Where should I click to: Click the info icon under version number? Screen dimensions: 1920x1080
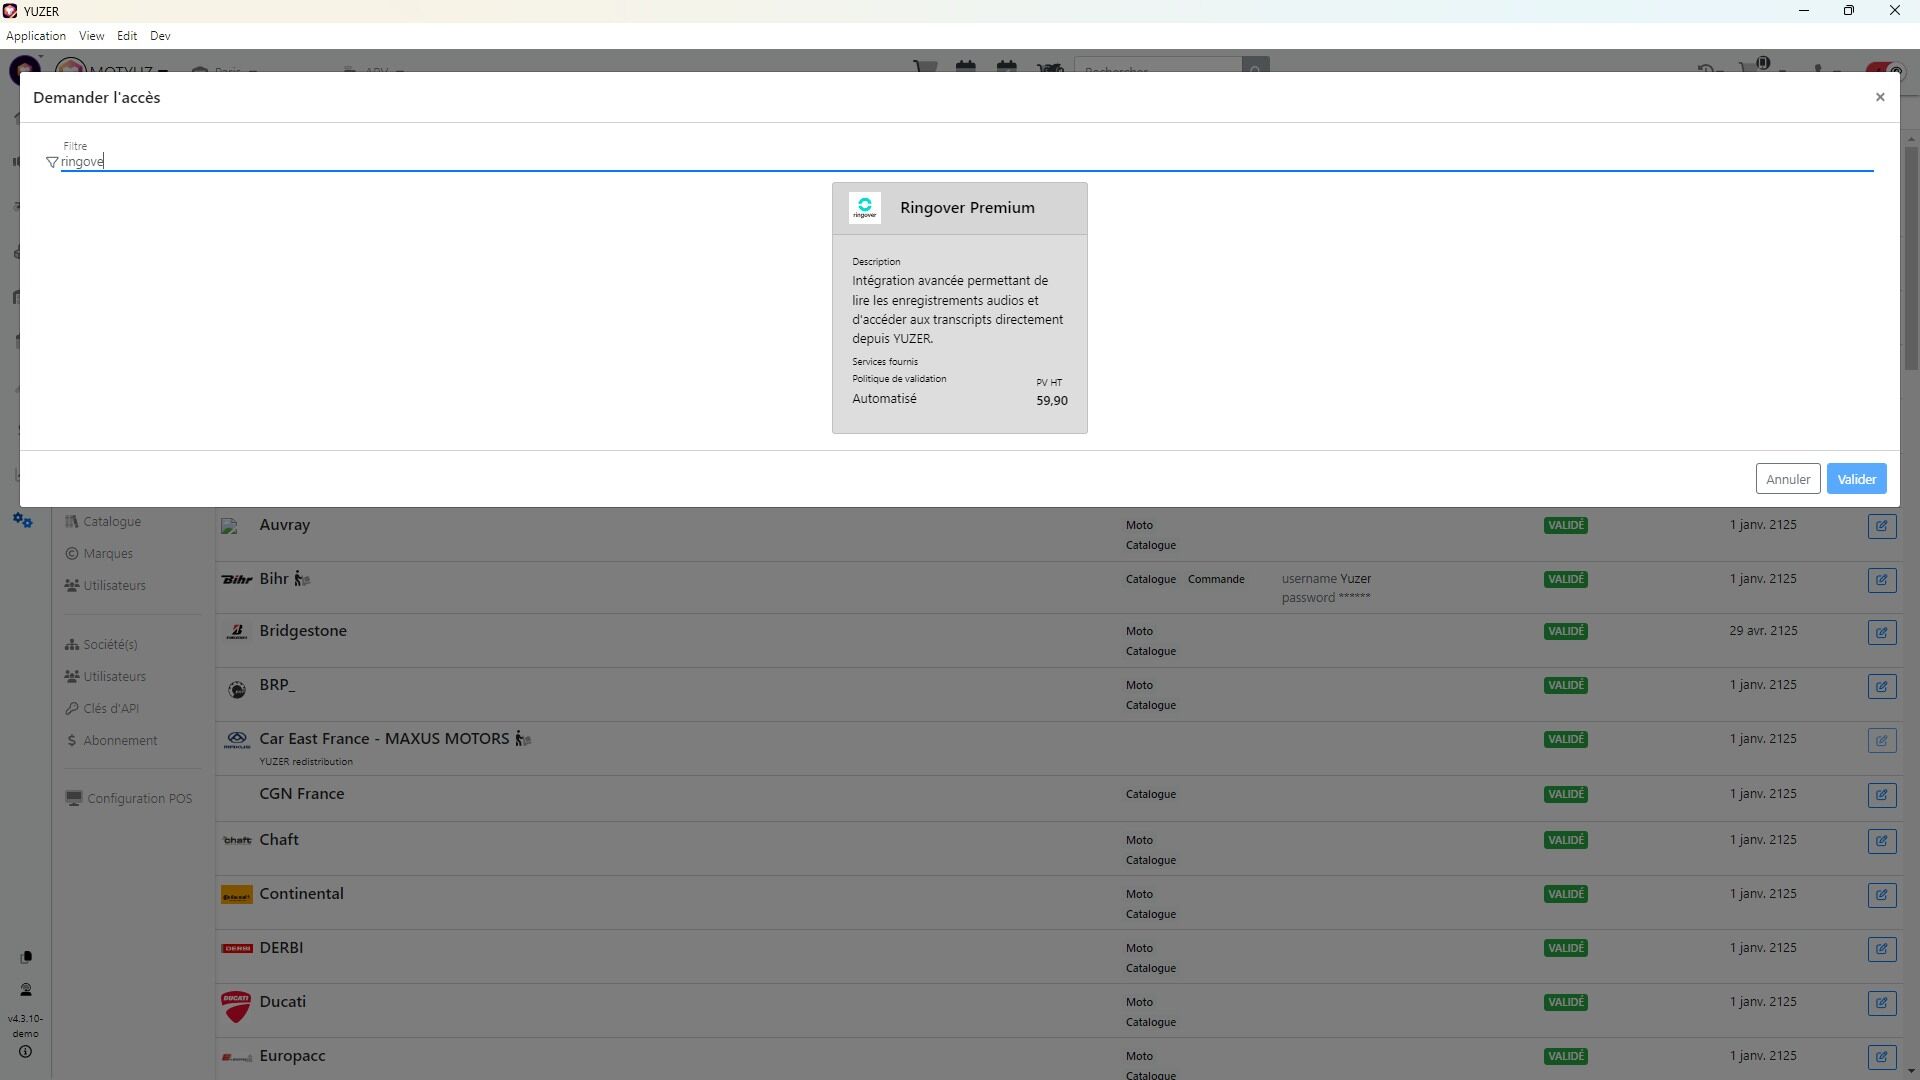tap(25, 1052)
